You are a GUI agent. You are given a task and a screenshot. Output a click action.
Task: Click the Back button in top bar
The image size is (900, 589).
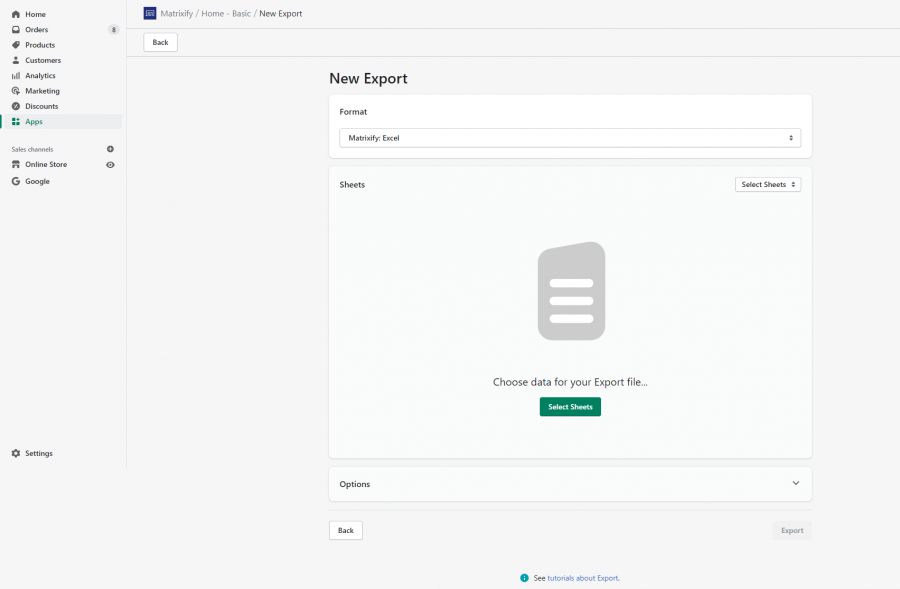click(160, 42)
